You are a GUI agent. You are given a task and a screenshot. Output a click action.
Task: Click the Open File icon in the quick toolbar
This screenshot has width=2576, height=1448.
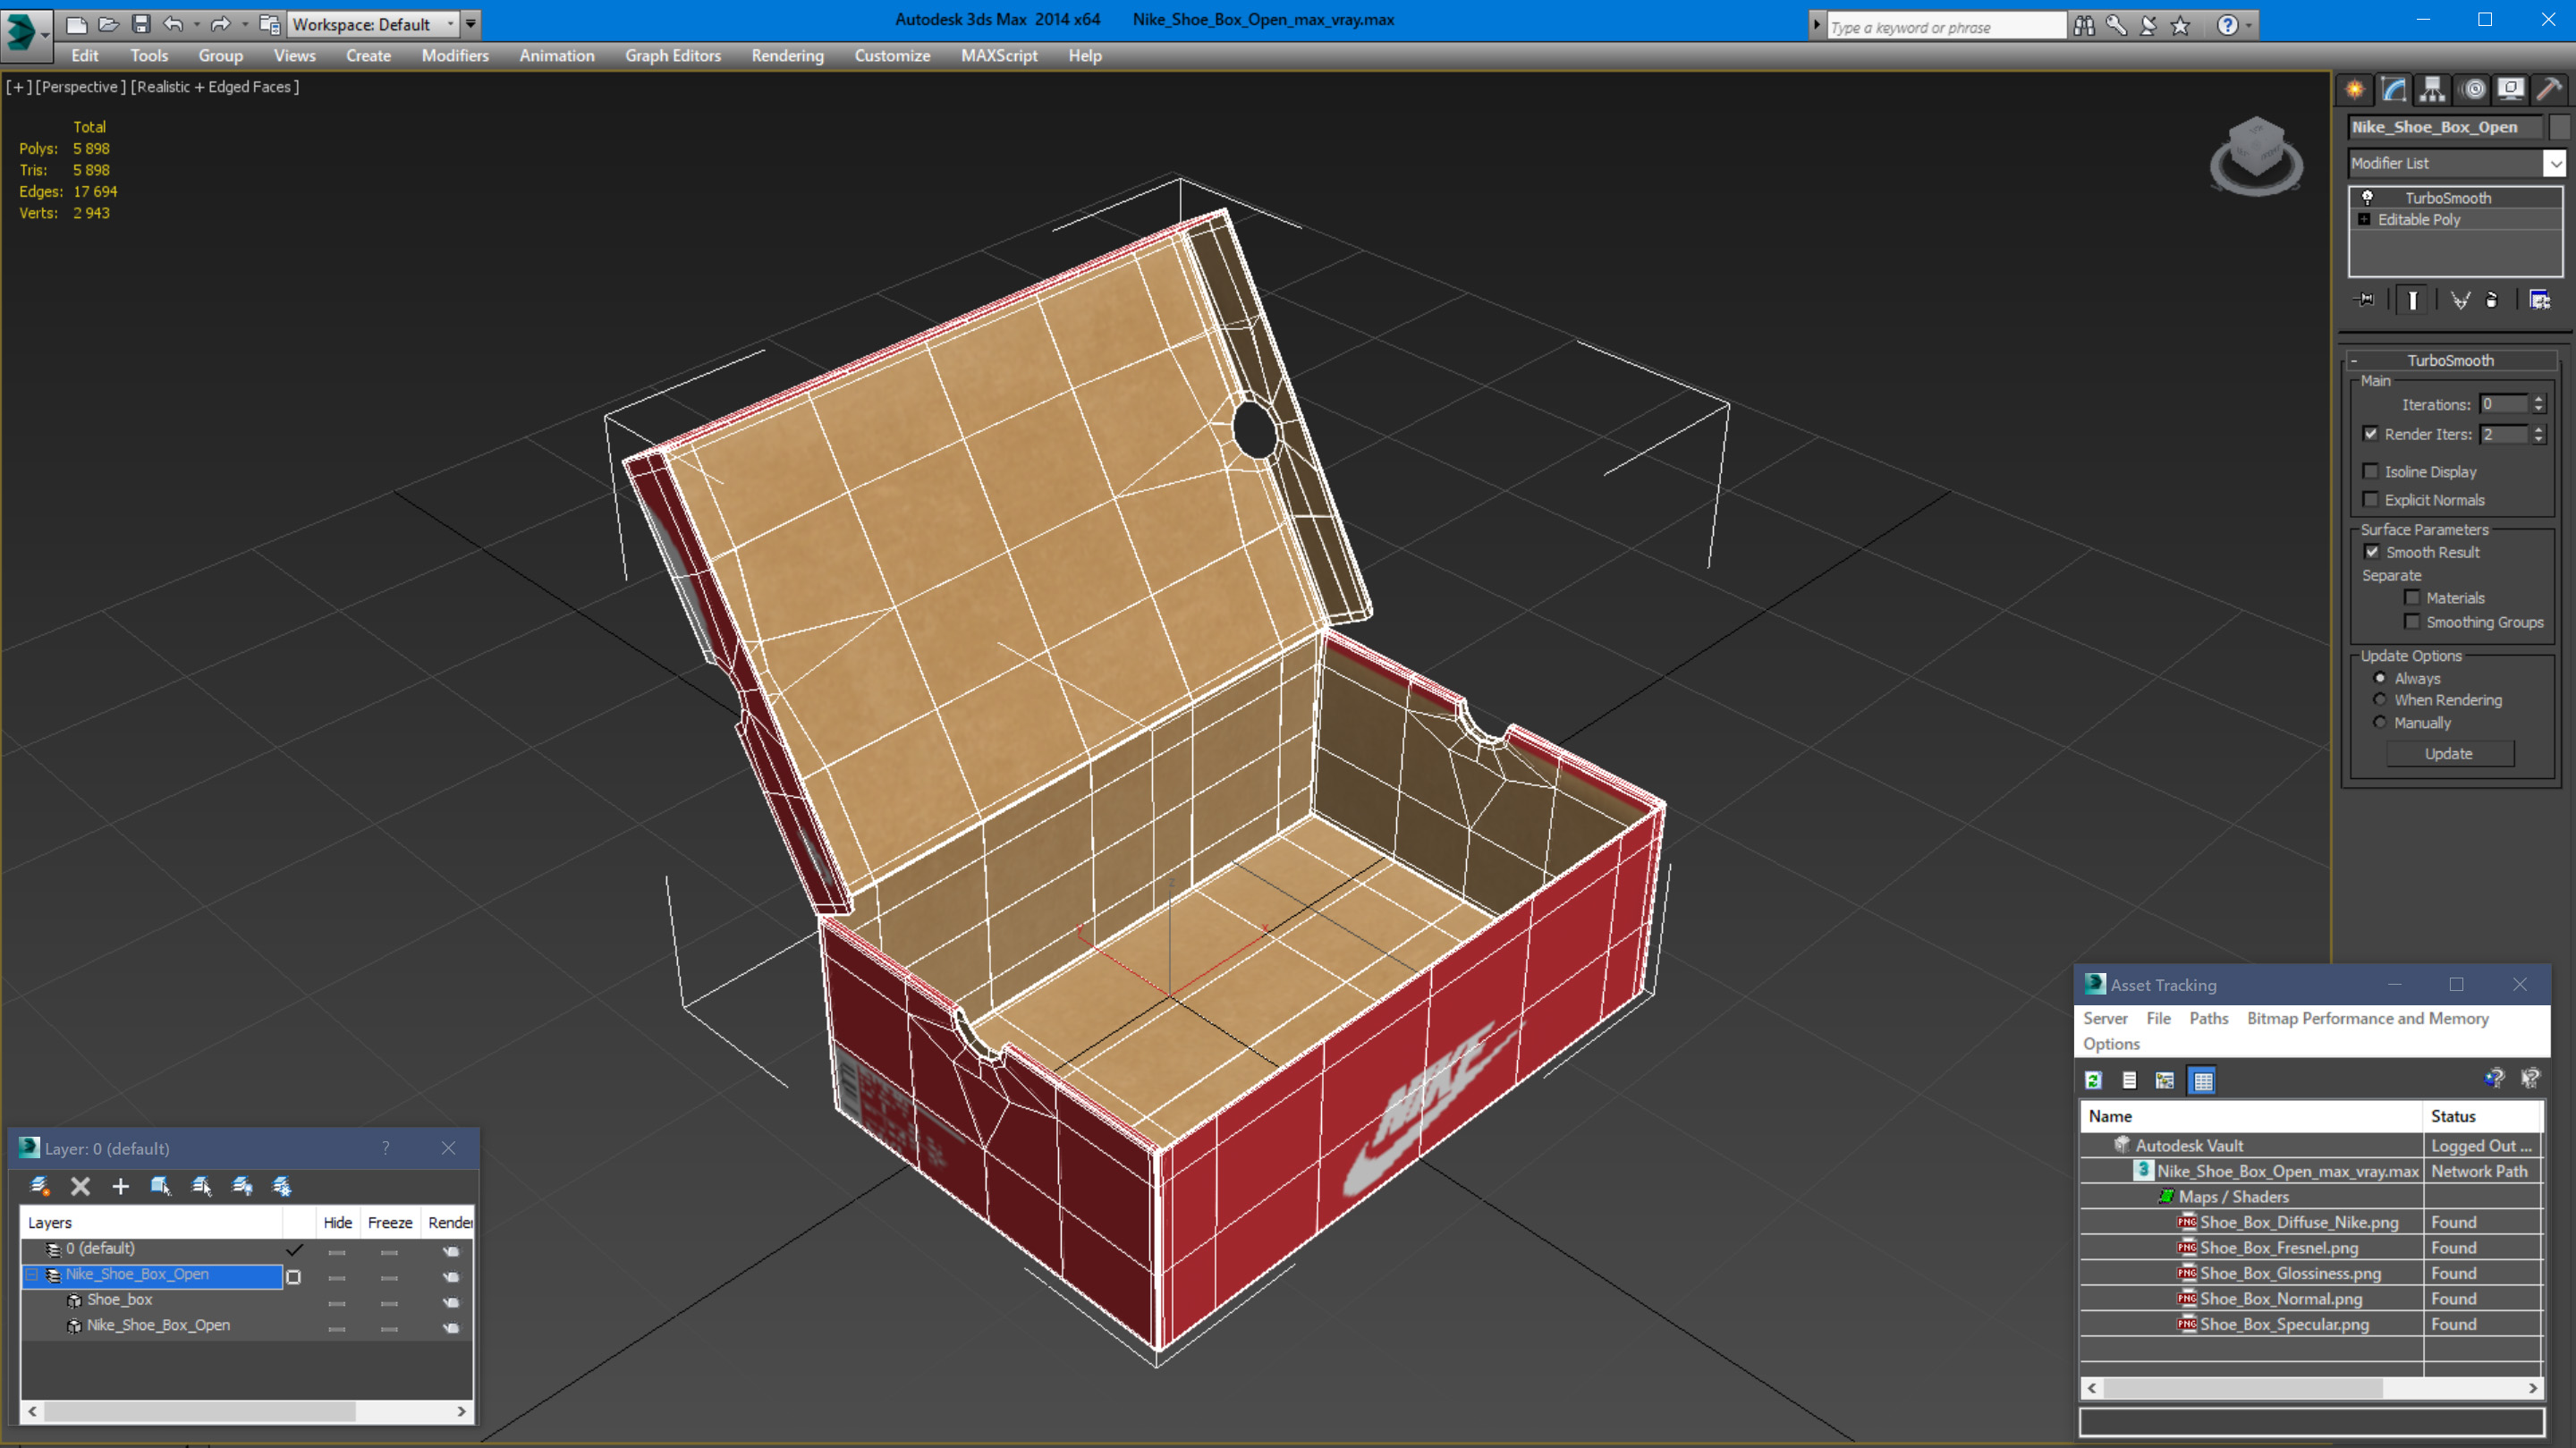108,24
